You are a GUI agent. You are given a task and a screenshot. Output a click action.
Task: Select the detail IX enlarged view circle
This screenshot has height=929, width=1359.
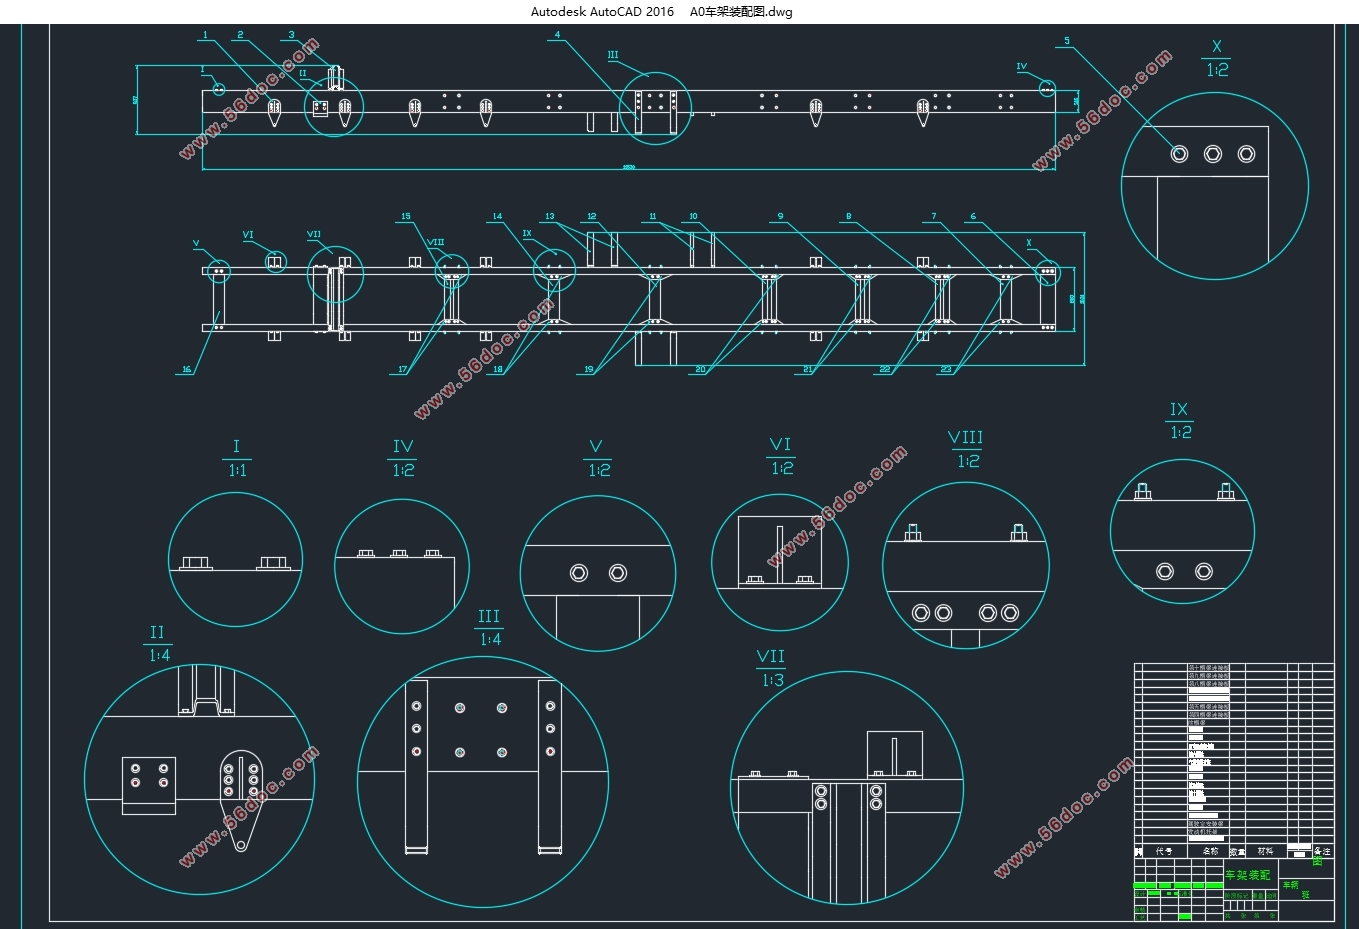pos(1181,531)
